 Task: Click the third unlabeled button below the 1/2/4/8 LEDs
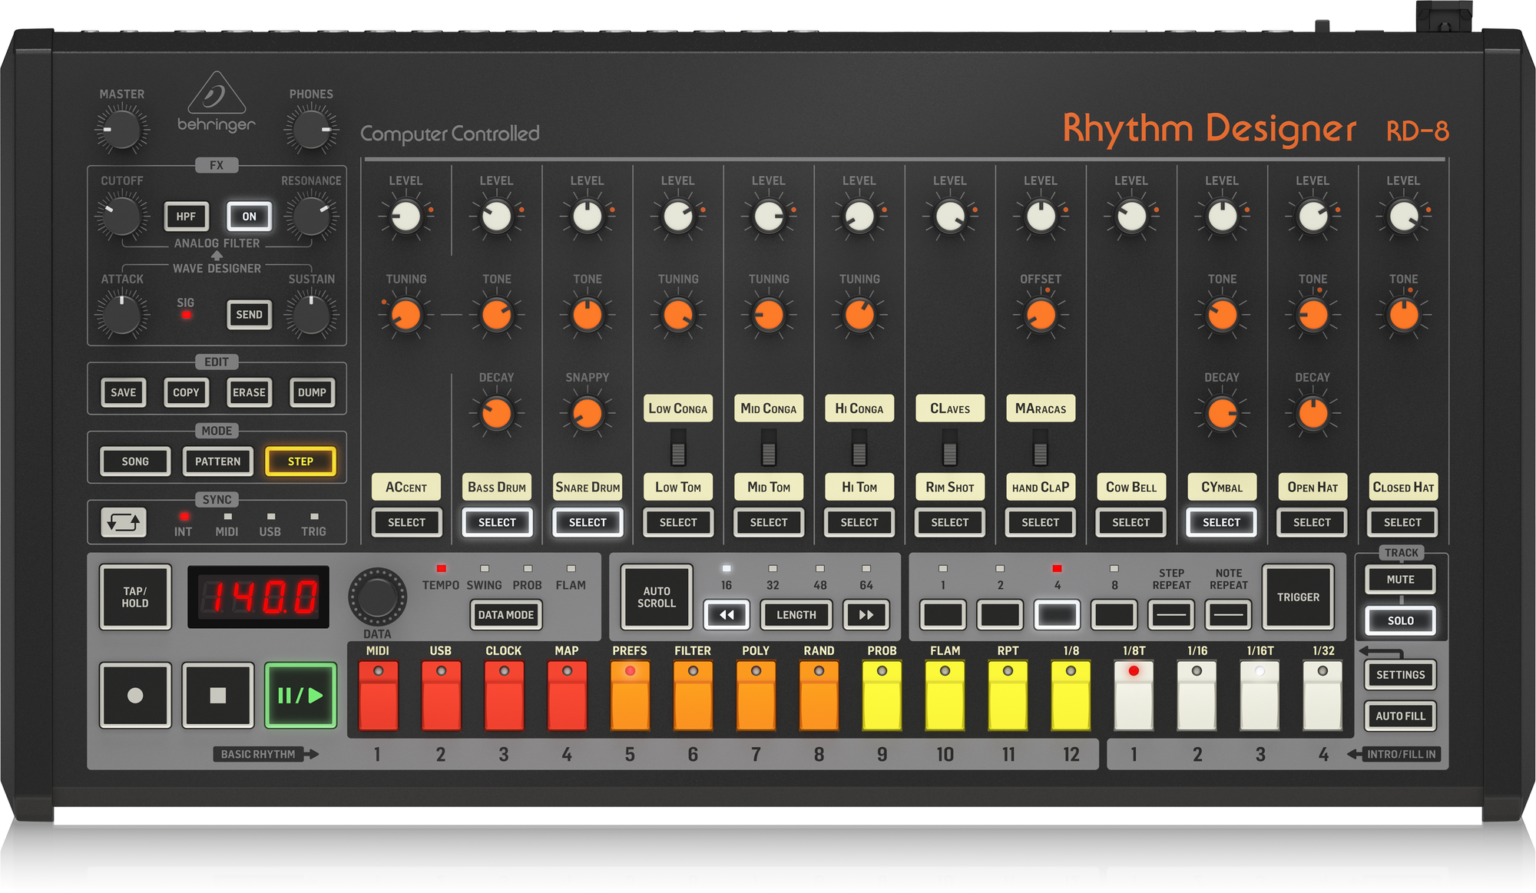point(1057,615)
